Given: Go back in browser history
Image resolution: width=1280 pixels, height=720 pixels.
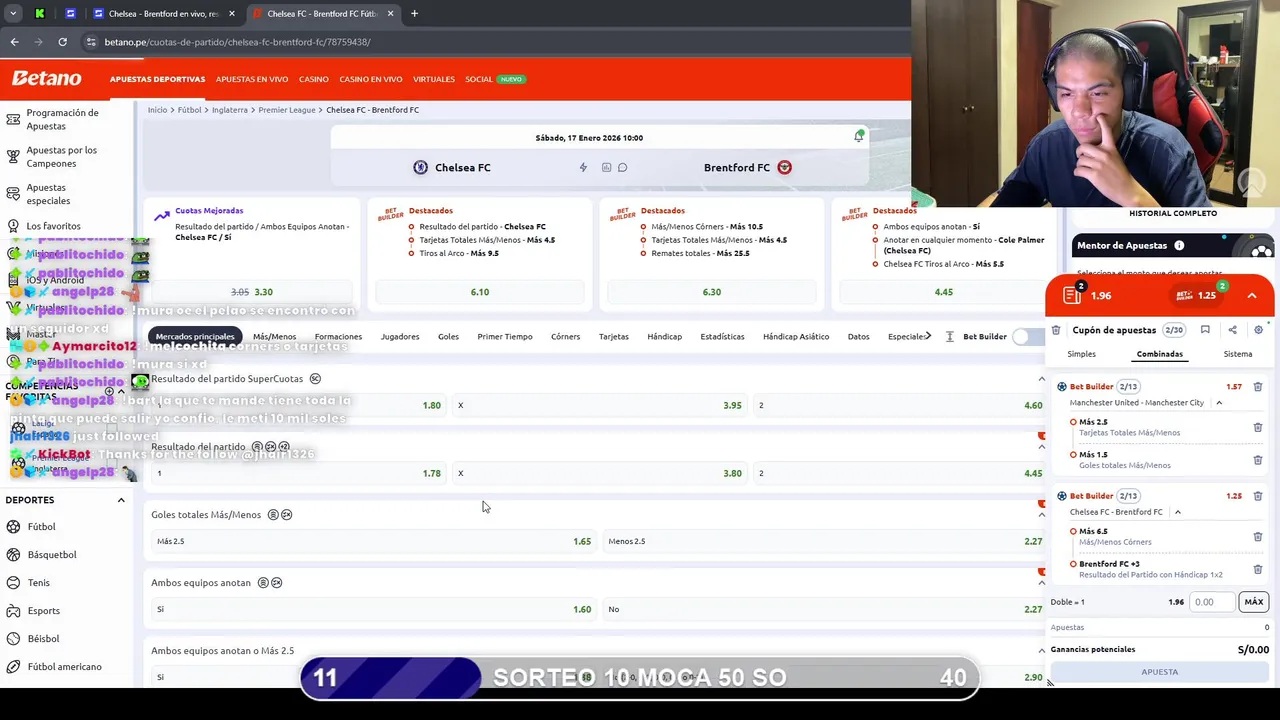Looking at the screenshot, I should 14,42.
